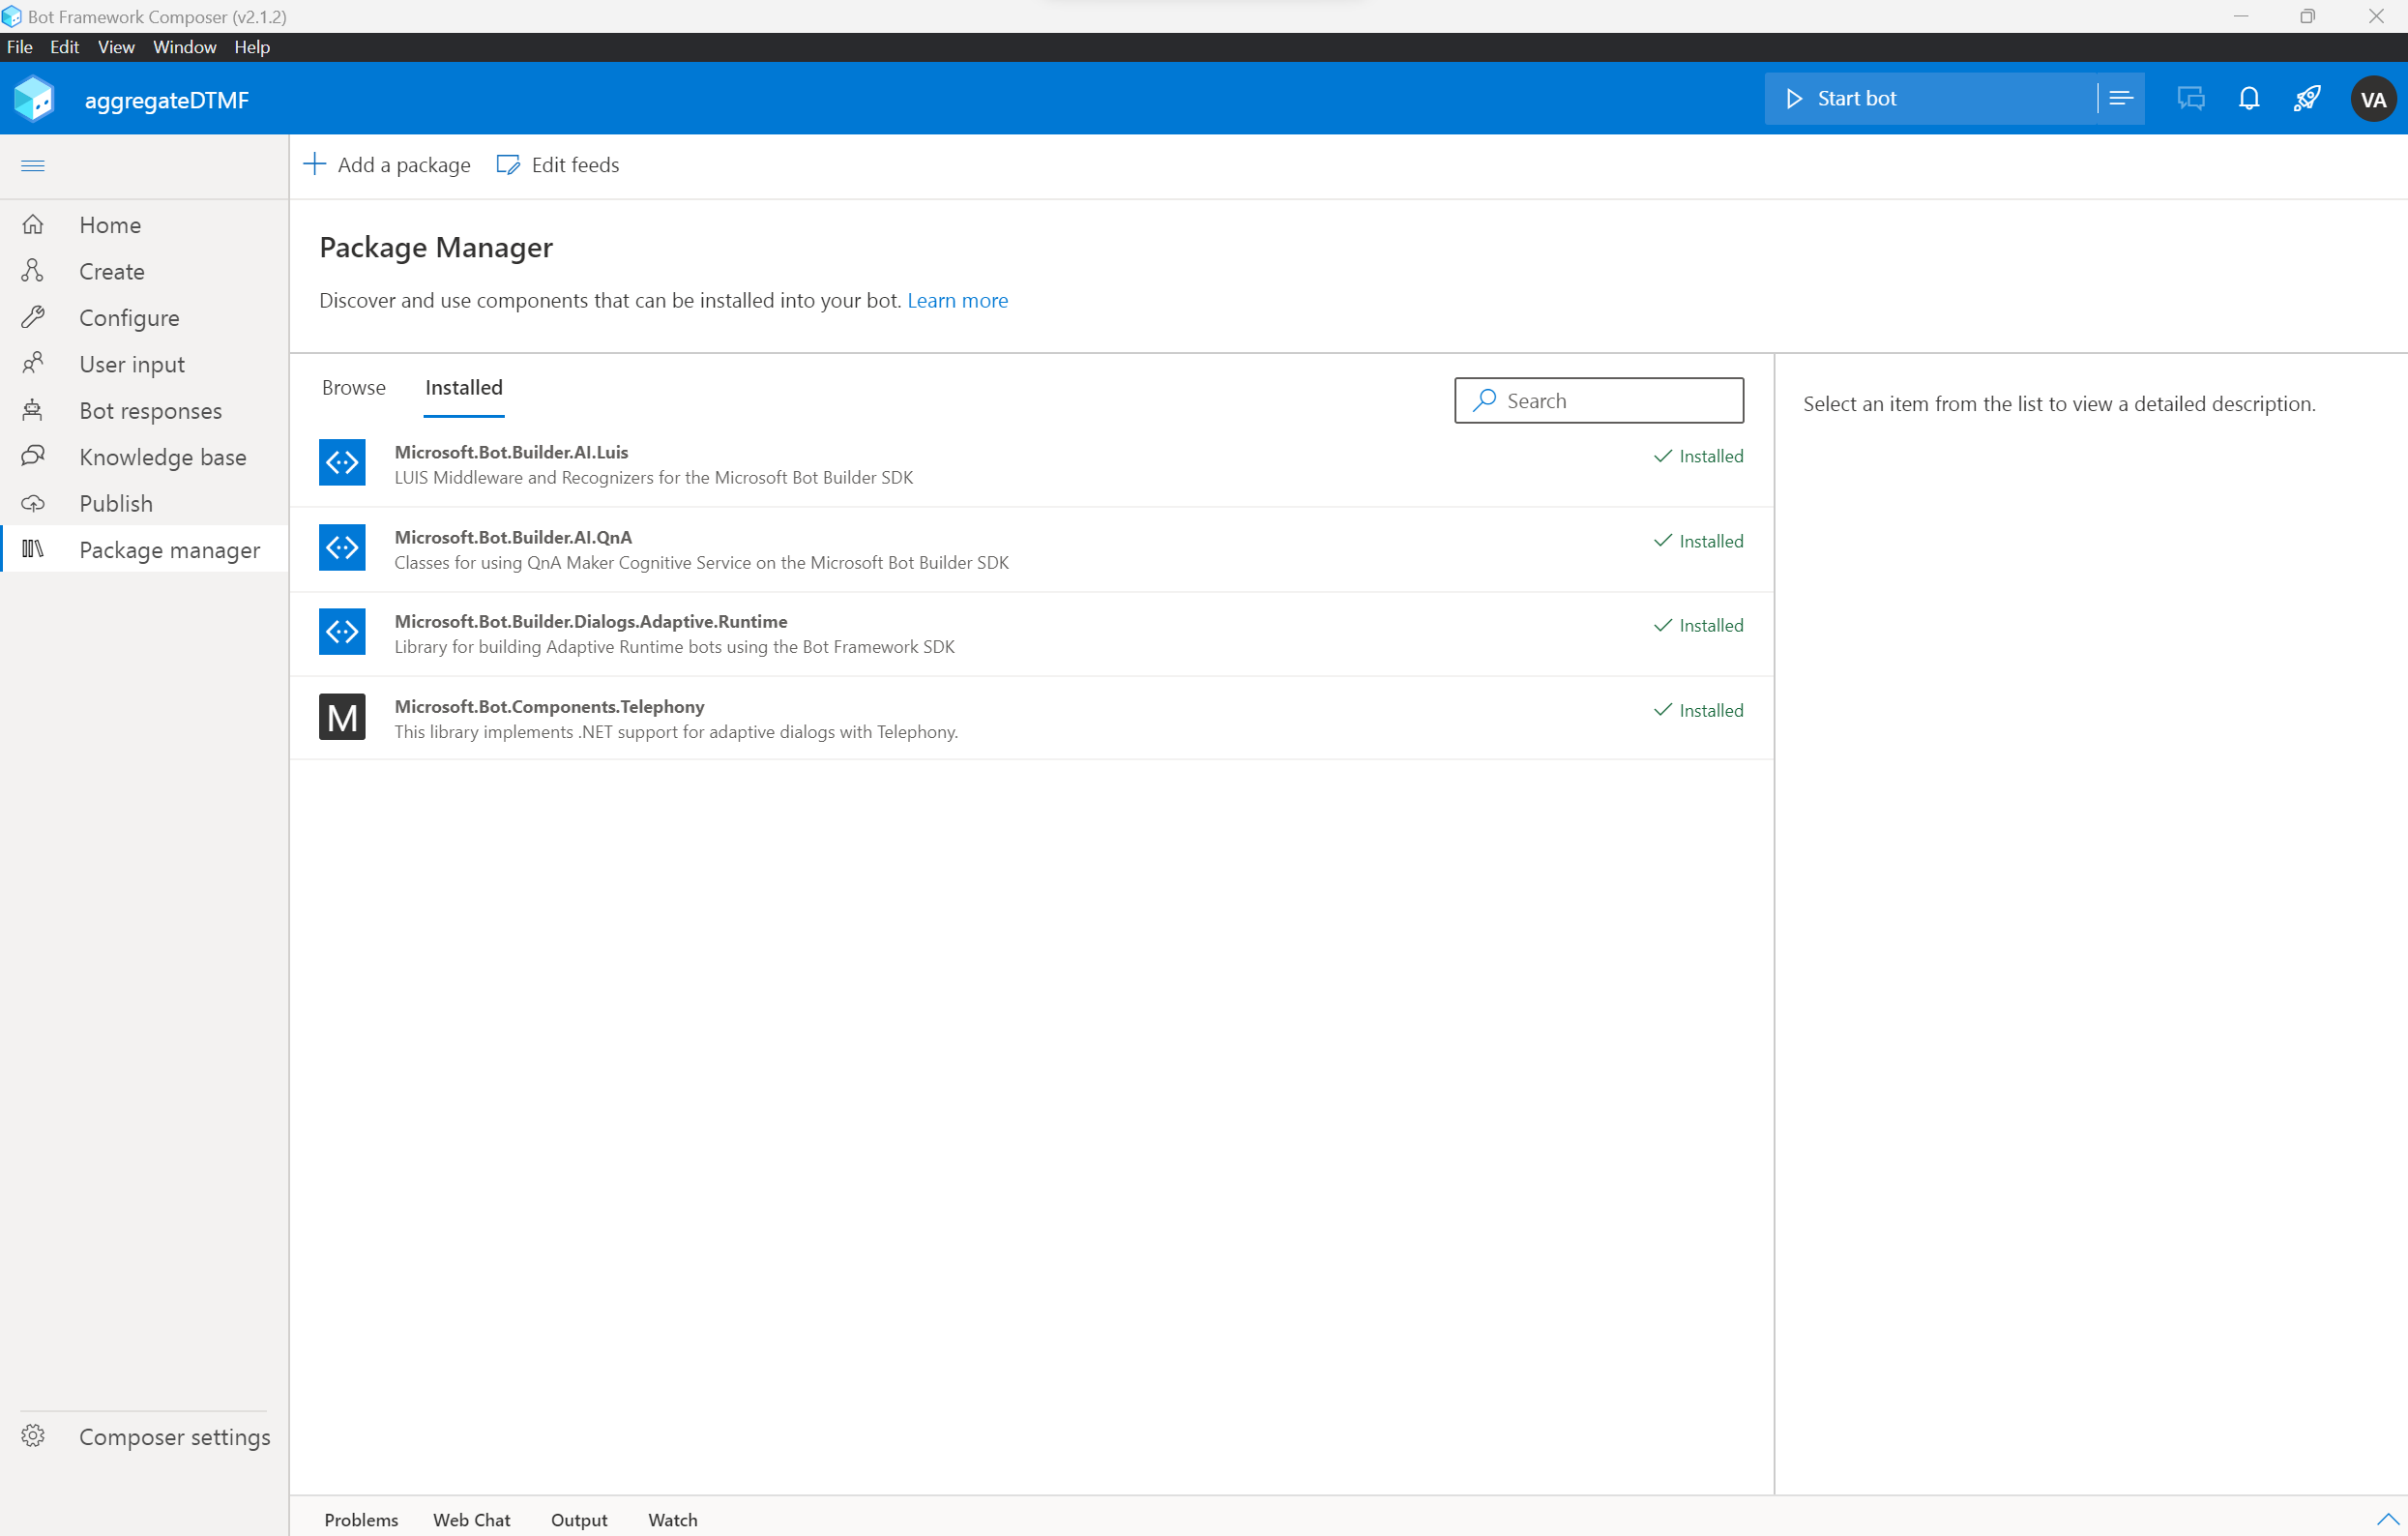Viewport: 2408px width, 1536px height.
Task: Open the VA user profile avatar
Action: pos(2373,99)
